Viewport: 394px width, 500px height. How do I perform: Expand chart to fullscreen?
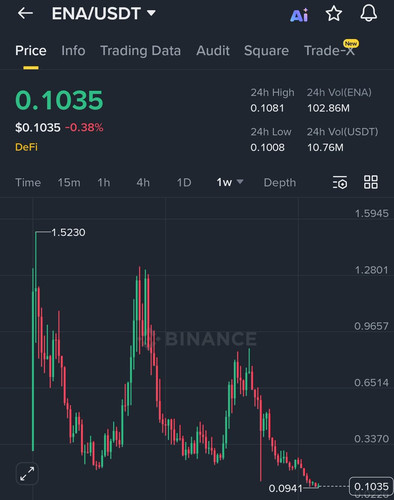[27, 474]
